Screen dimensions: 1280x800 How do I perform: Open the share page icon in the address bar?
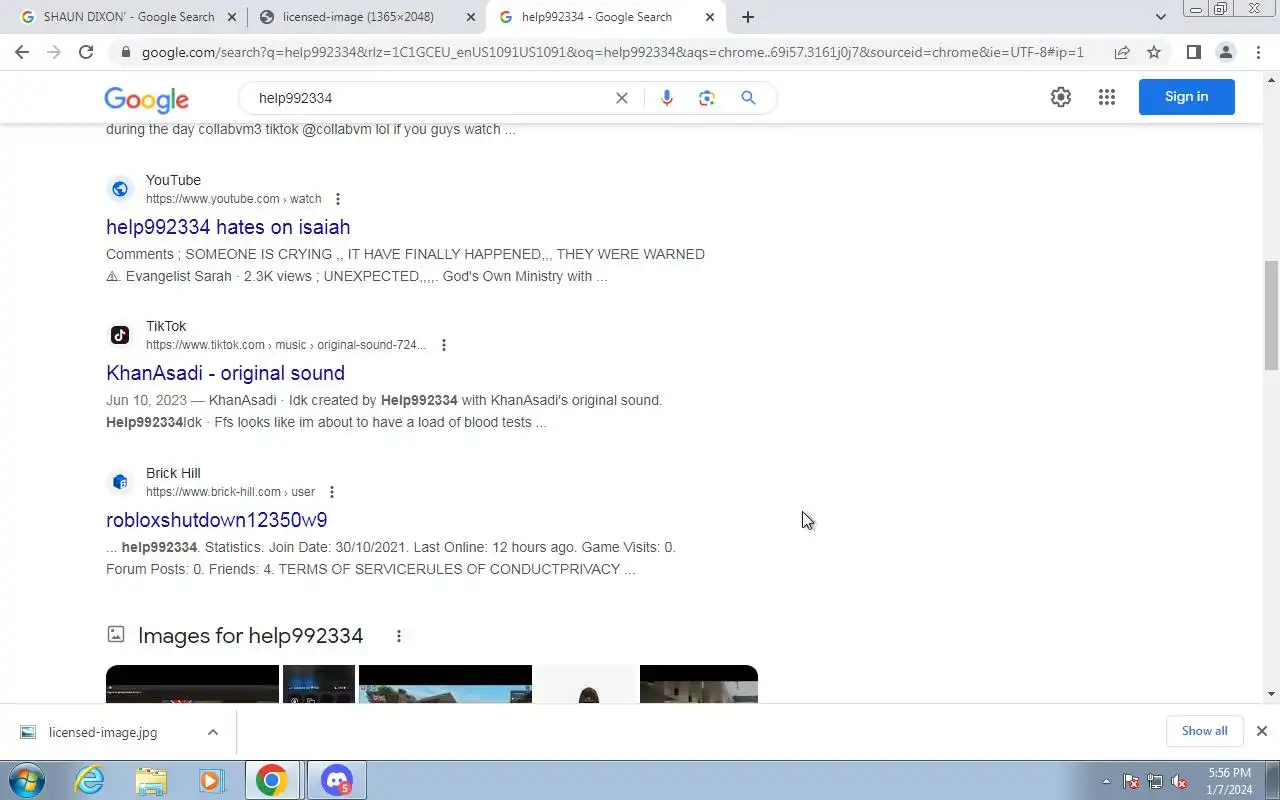(1122, 52)
